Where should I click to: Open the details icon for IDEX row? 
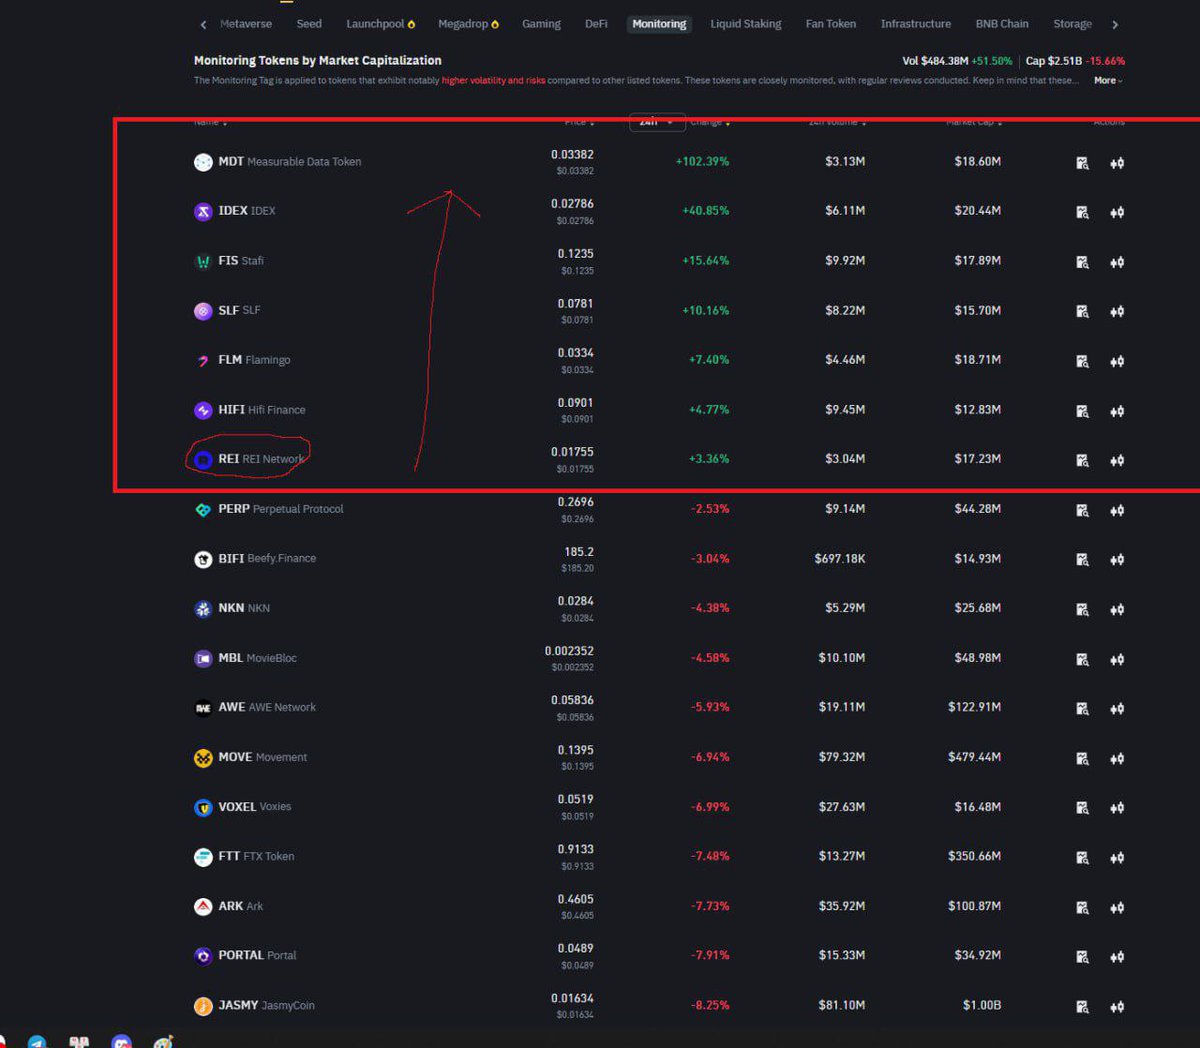(1082, 212)
